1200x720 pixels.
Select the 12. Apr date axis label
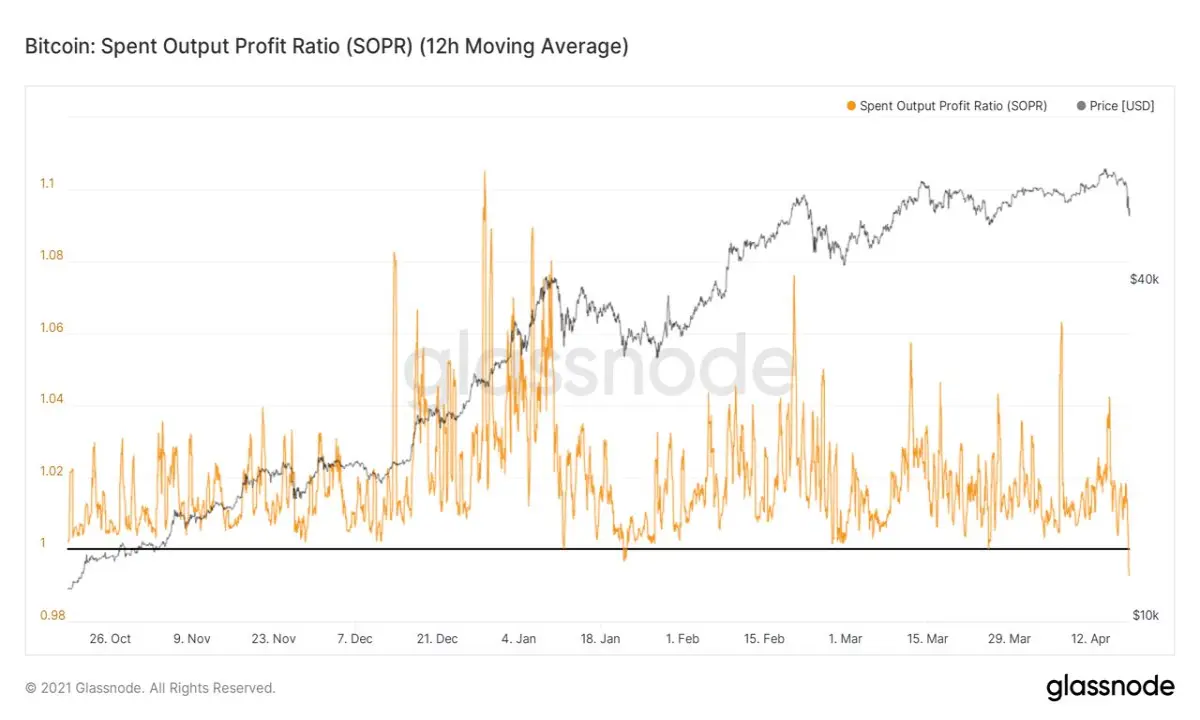pyautogui.click(x=1091, y=638)
